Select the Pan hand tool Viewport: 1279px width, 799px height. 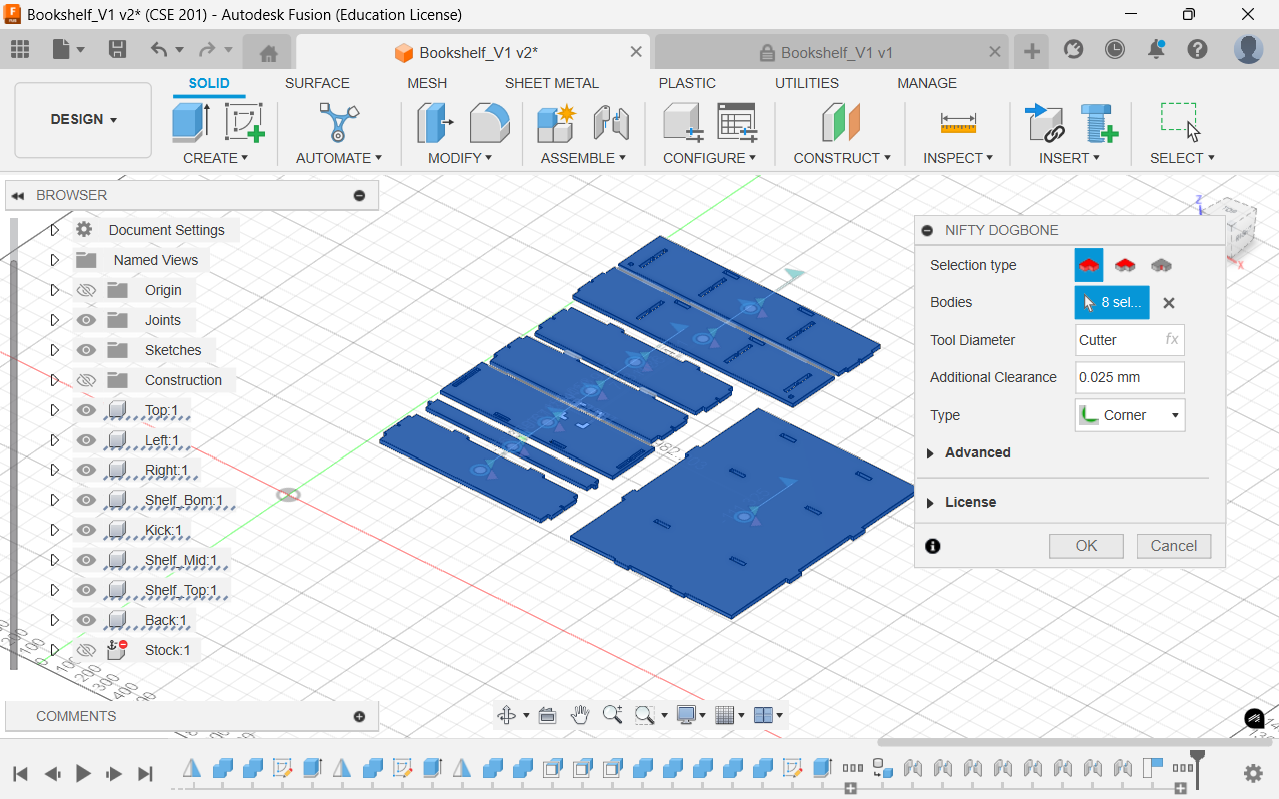click(x=580, y=715)
